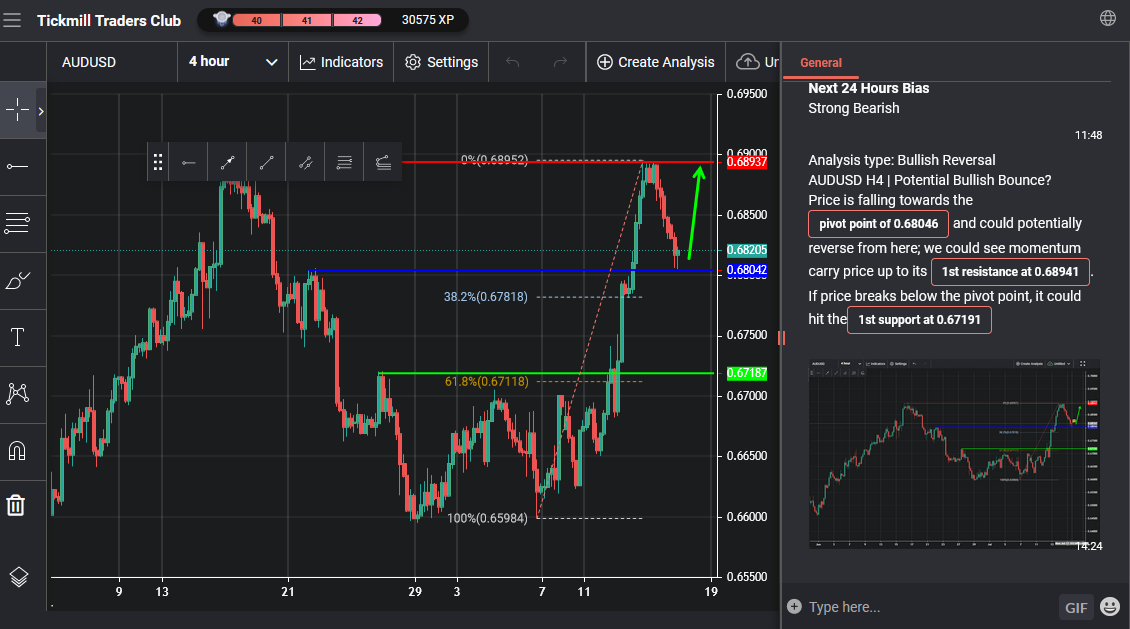Click the Strong Bearish bias text

coord(853,108)
